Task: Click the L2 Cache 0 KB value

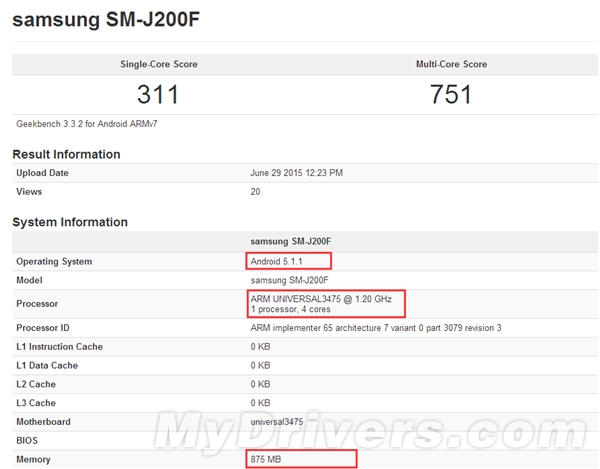Action: pyautogui.click(x=260, y=384)
